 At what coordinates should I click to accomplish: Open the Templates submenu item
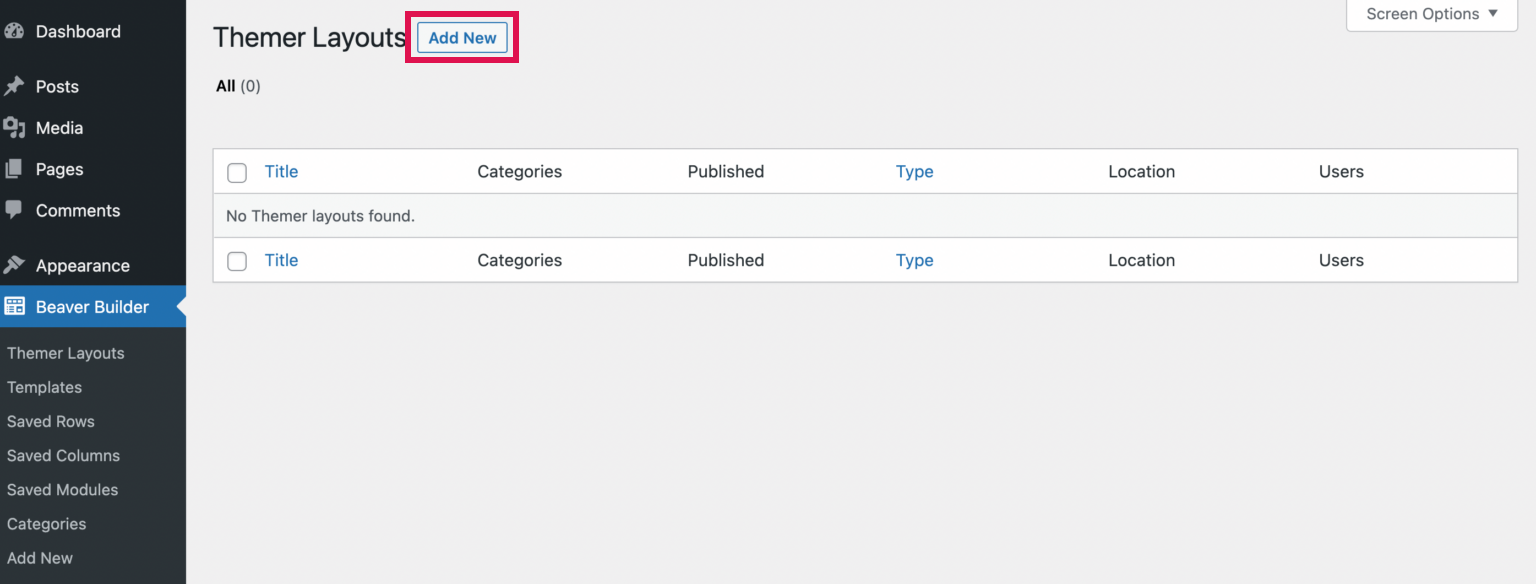point(44,387)
